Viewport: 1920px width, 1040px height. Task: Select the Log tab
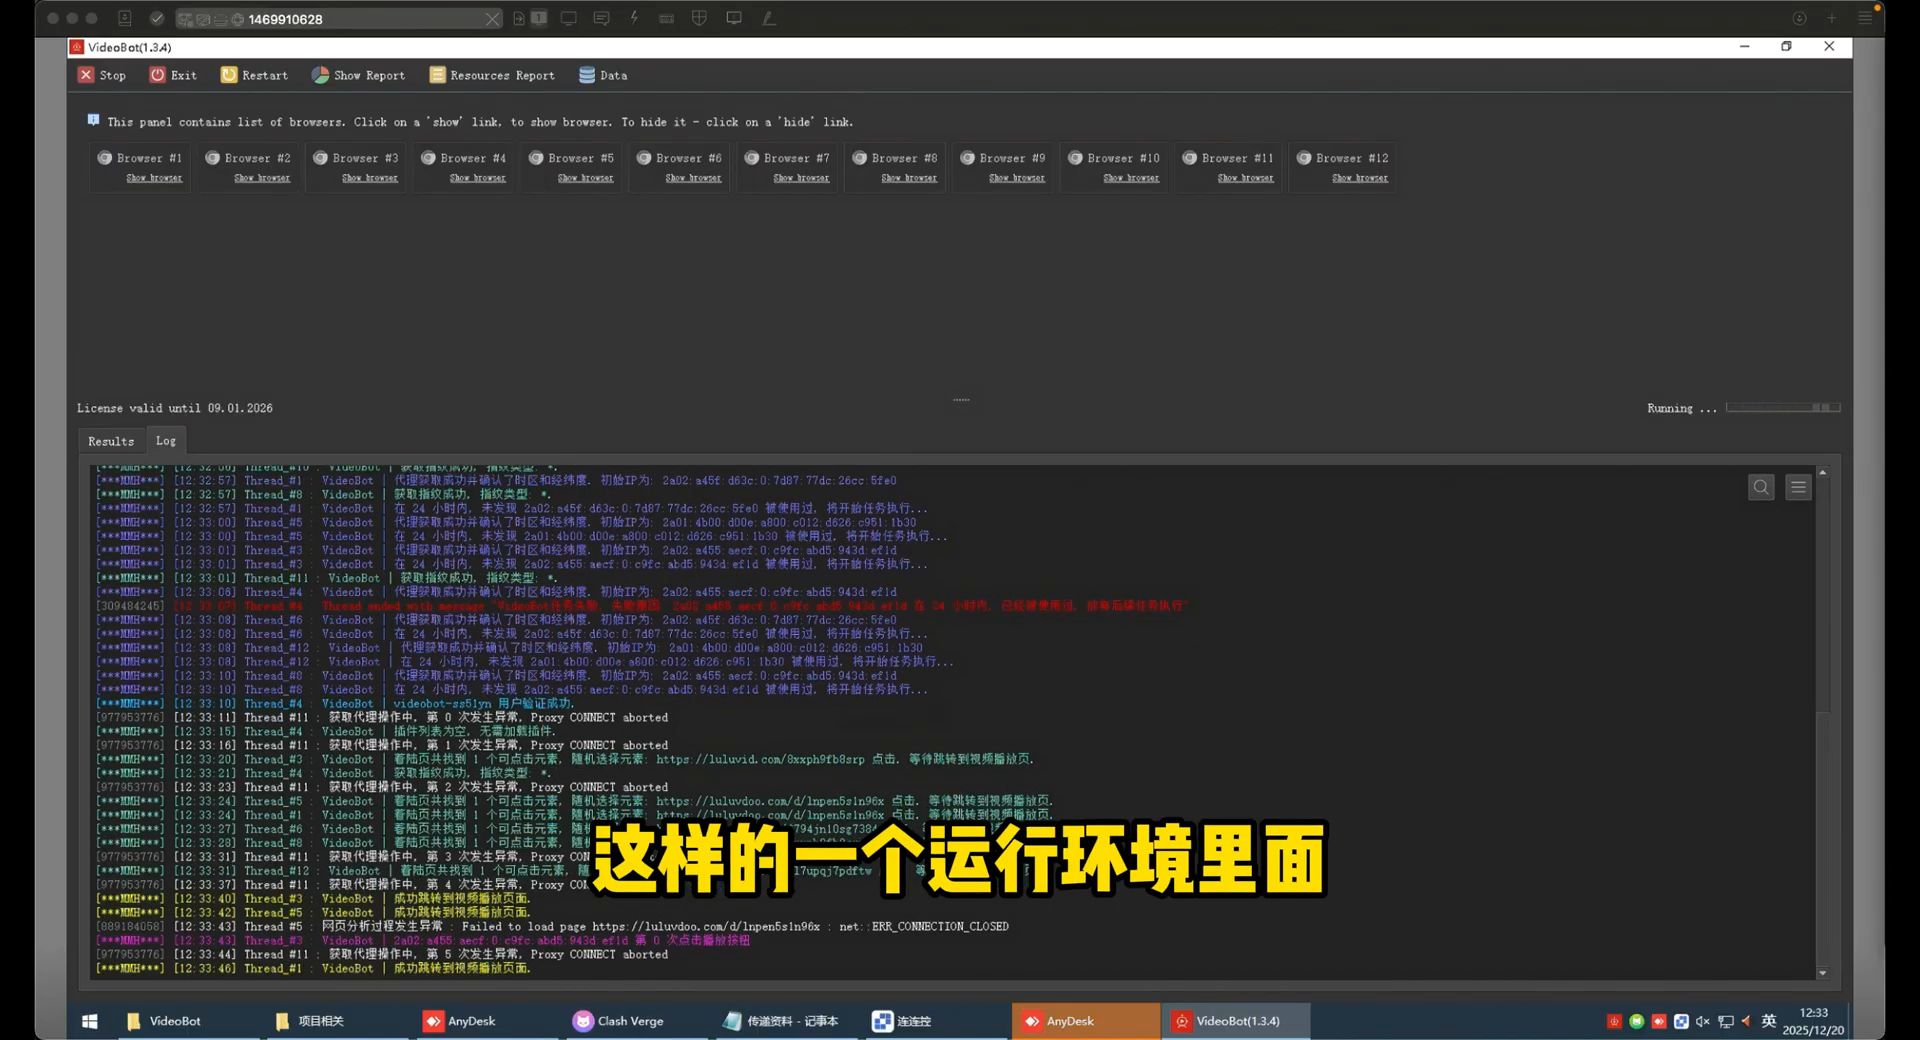(166, 440)
